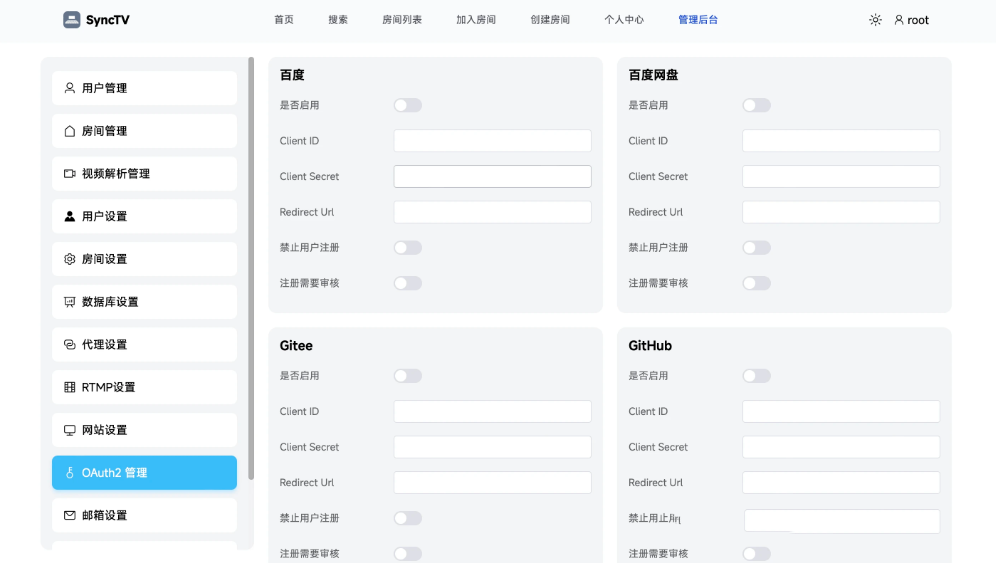The width and height of the screenshot is (996, 563).
Task: Focus the 百度 Client ID field
Action: [x=492, y=140]
